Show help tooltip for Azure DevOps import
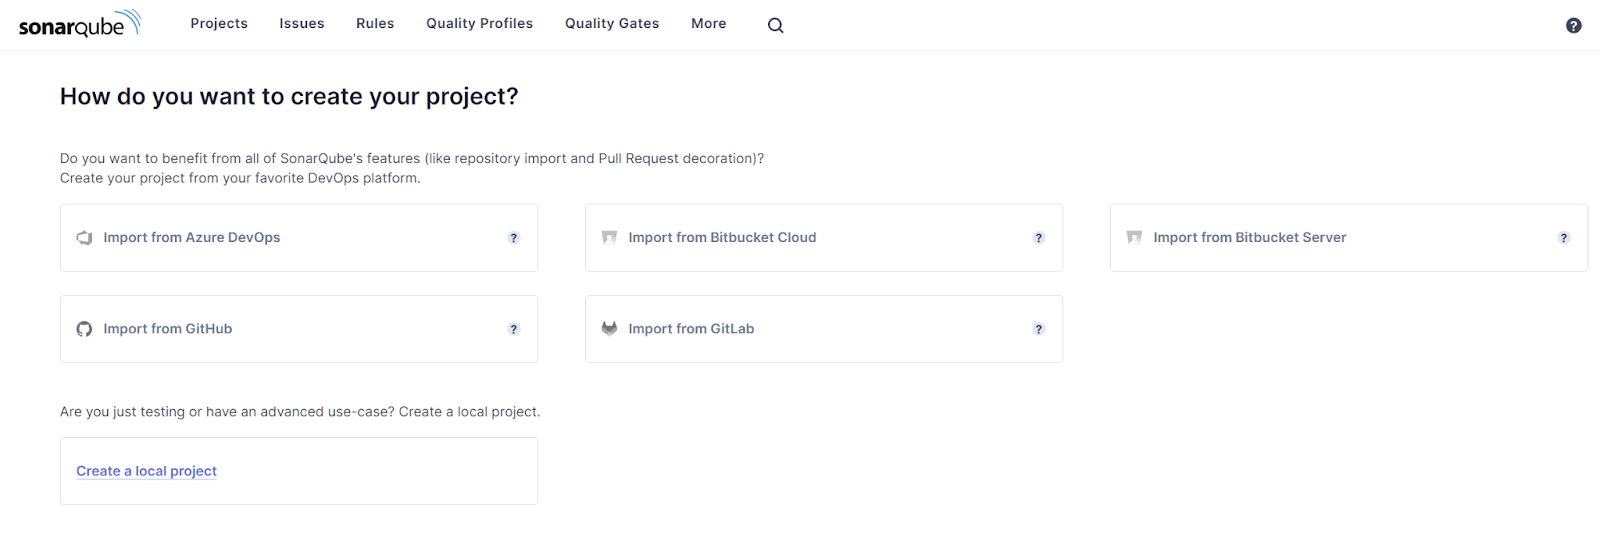 (514, 238)
